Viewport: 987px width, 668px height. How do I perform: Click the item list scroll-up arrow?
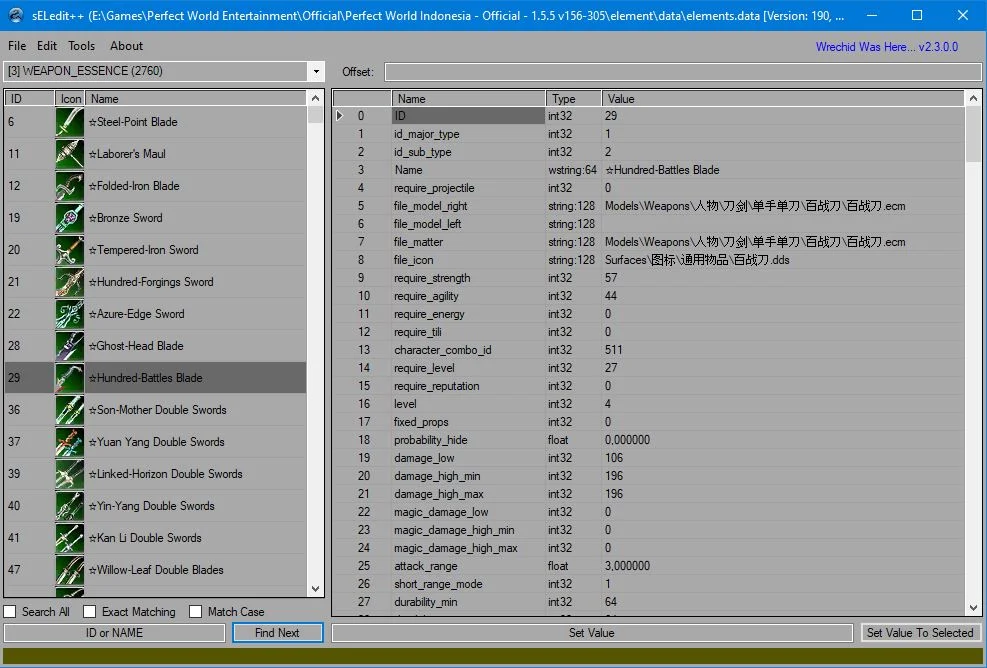pos(315,98)
